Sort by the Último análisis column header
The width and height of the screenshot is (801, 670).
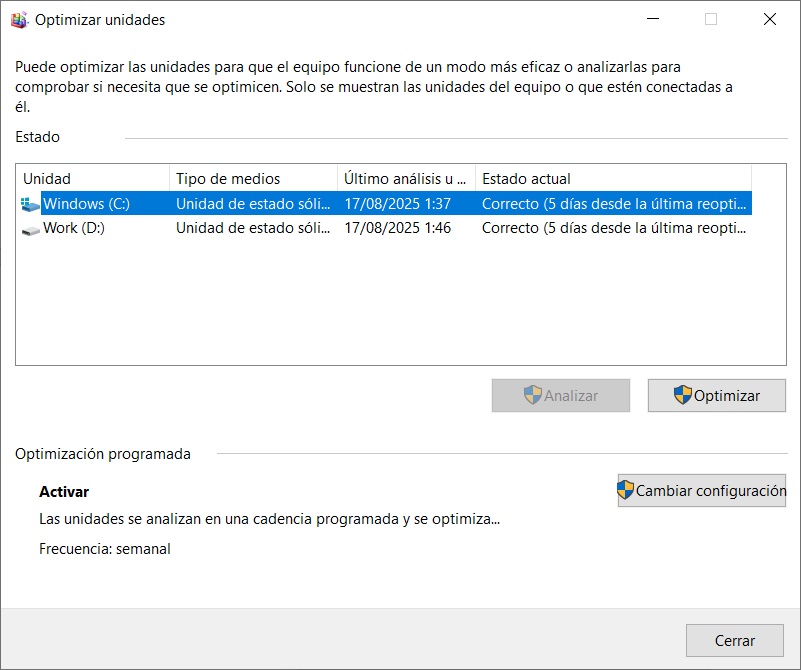[x=405, y=179]
